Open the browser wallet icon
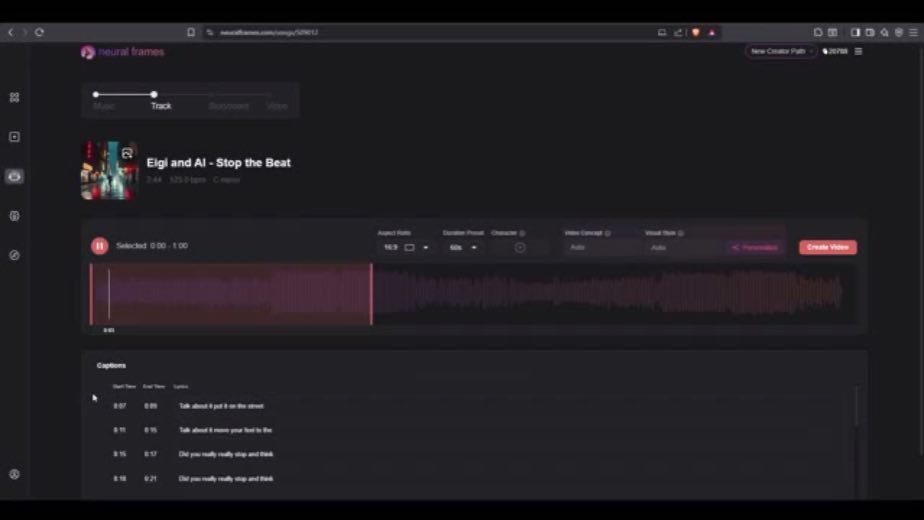This screenshot has height=520, width=924. coord(870,32)
